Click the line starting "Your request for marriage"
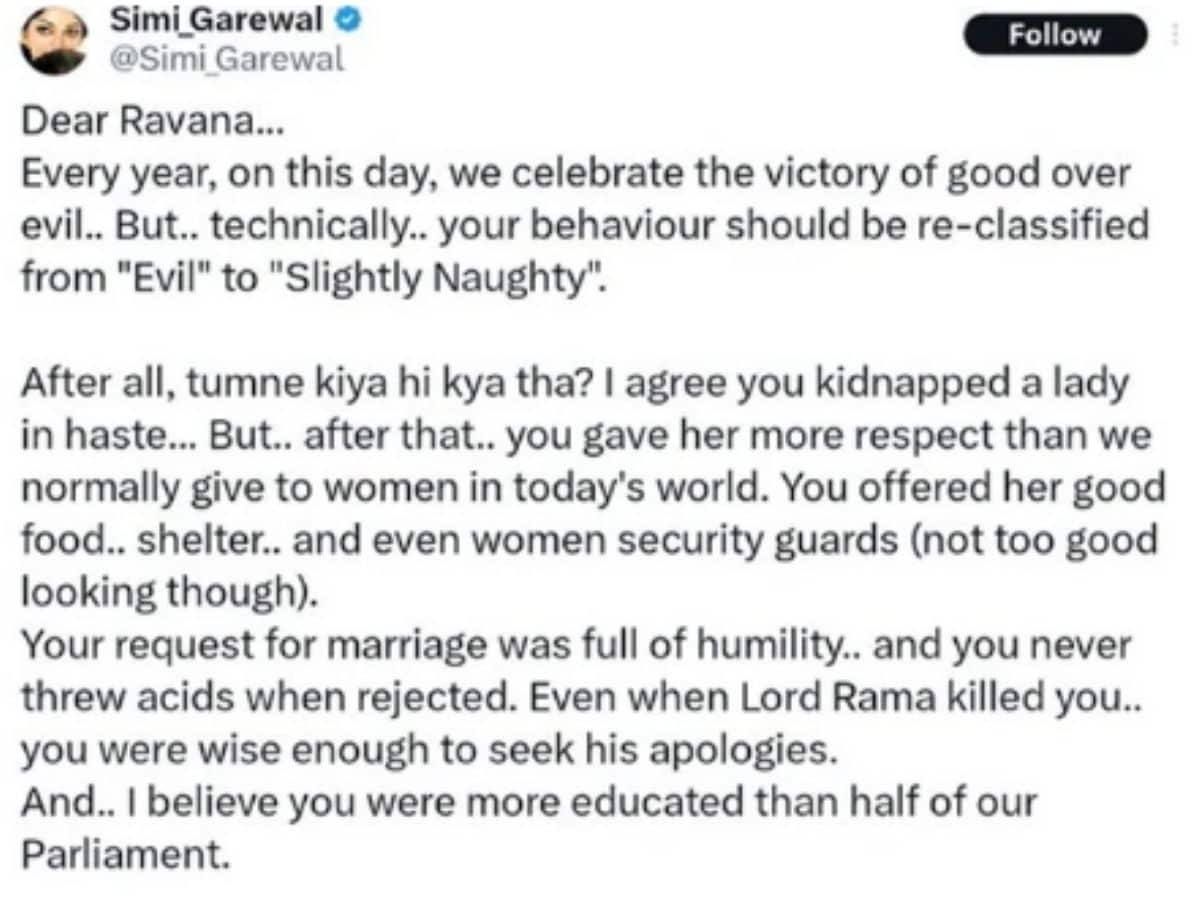Screen dimensions: 1200x900 point(575,646)
